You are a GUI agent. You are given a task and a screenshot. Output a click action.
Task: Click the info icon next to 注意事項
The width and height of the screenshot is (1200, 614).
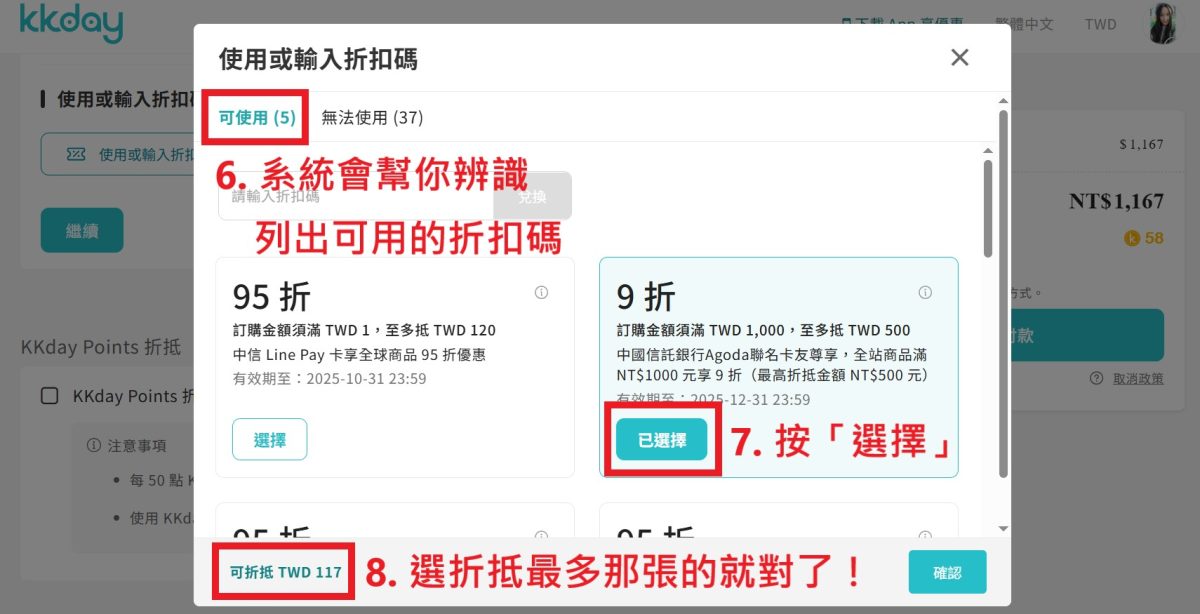94,445
